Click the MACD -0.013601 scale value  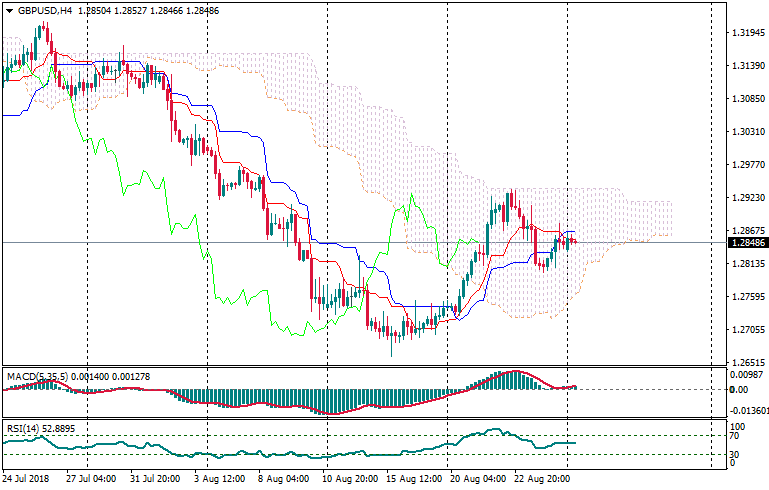748,411
